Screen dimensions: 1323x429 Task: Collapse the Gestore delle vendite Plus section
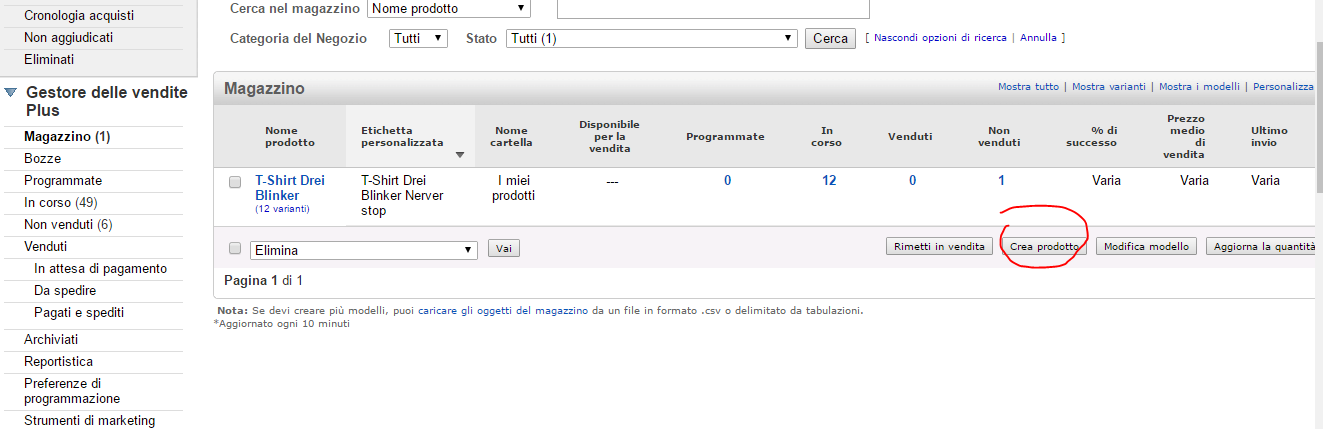[x=10, y=92]
